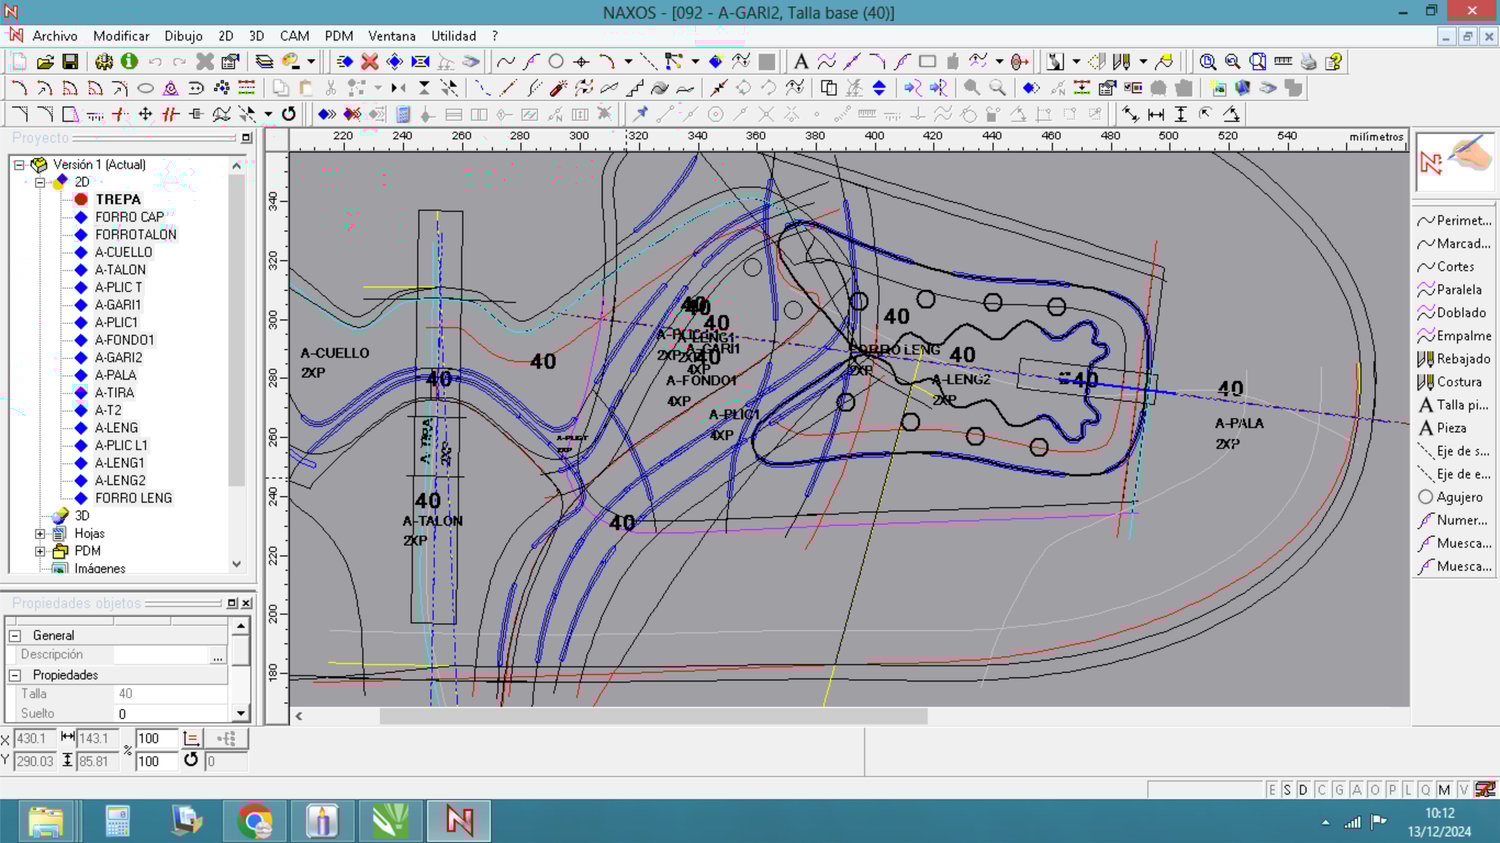Select the circle drawing tool

[556, 62]
